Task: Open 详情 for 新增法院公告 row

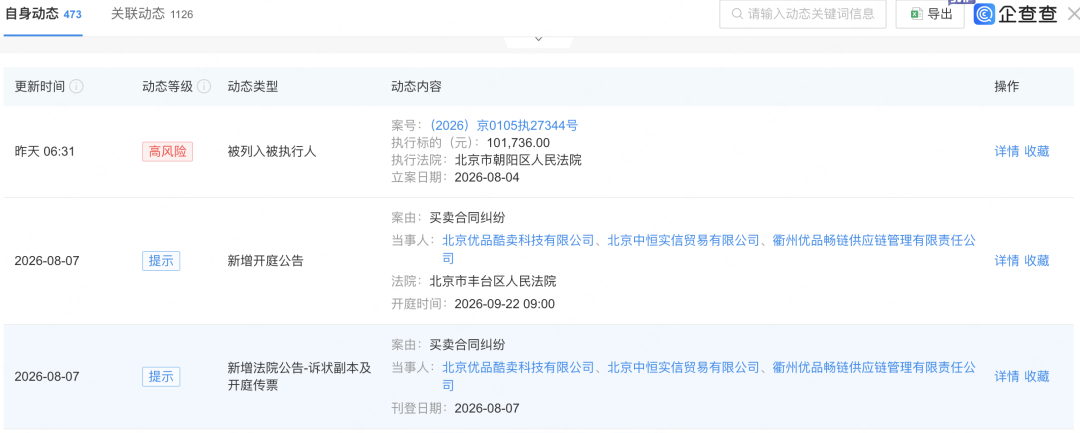Action: pyautogui.click(x=1007, y=376)
